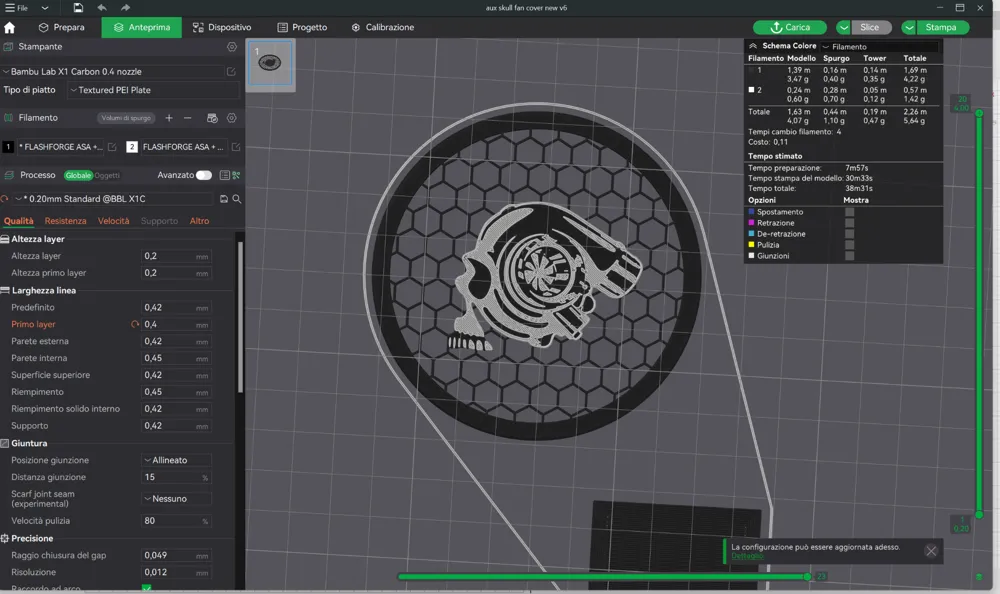Toggle the Raccordo ad arco checkbox

pos(147,588)
